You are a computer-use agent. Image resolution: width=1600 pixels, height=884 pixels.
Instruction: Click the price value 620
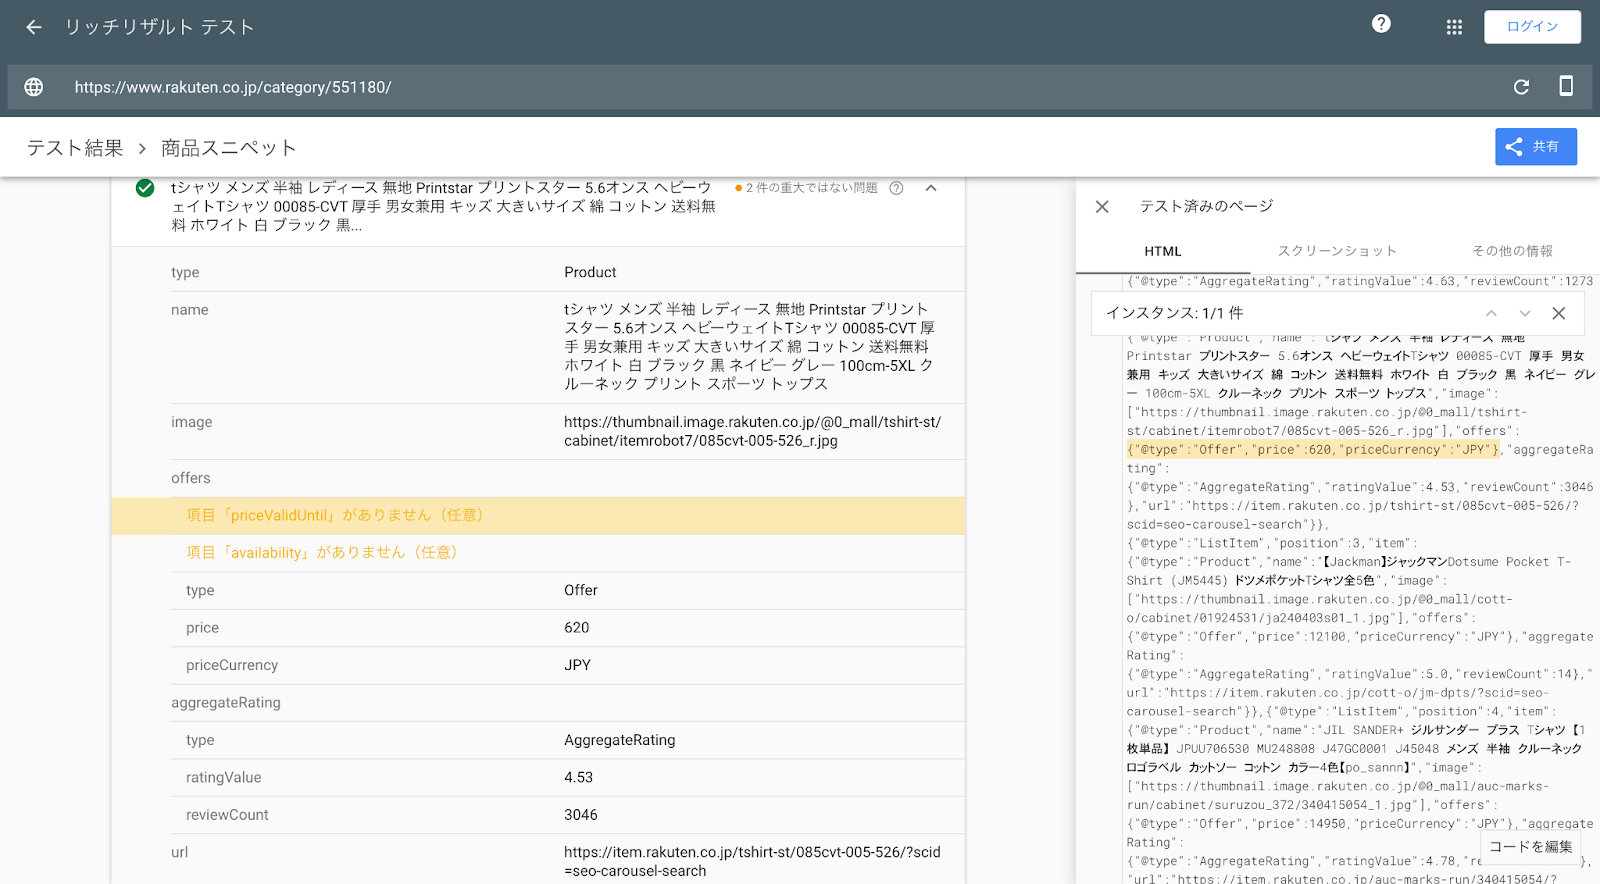[577, 628]
